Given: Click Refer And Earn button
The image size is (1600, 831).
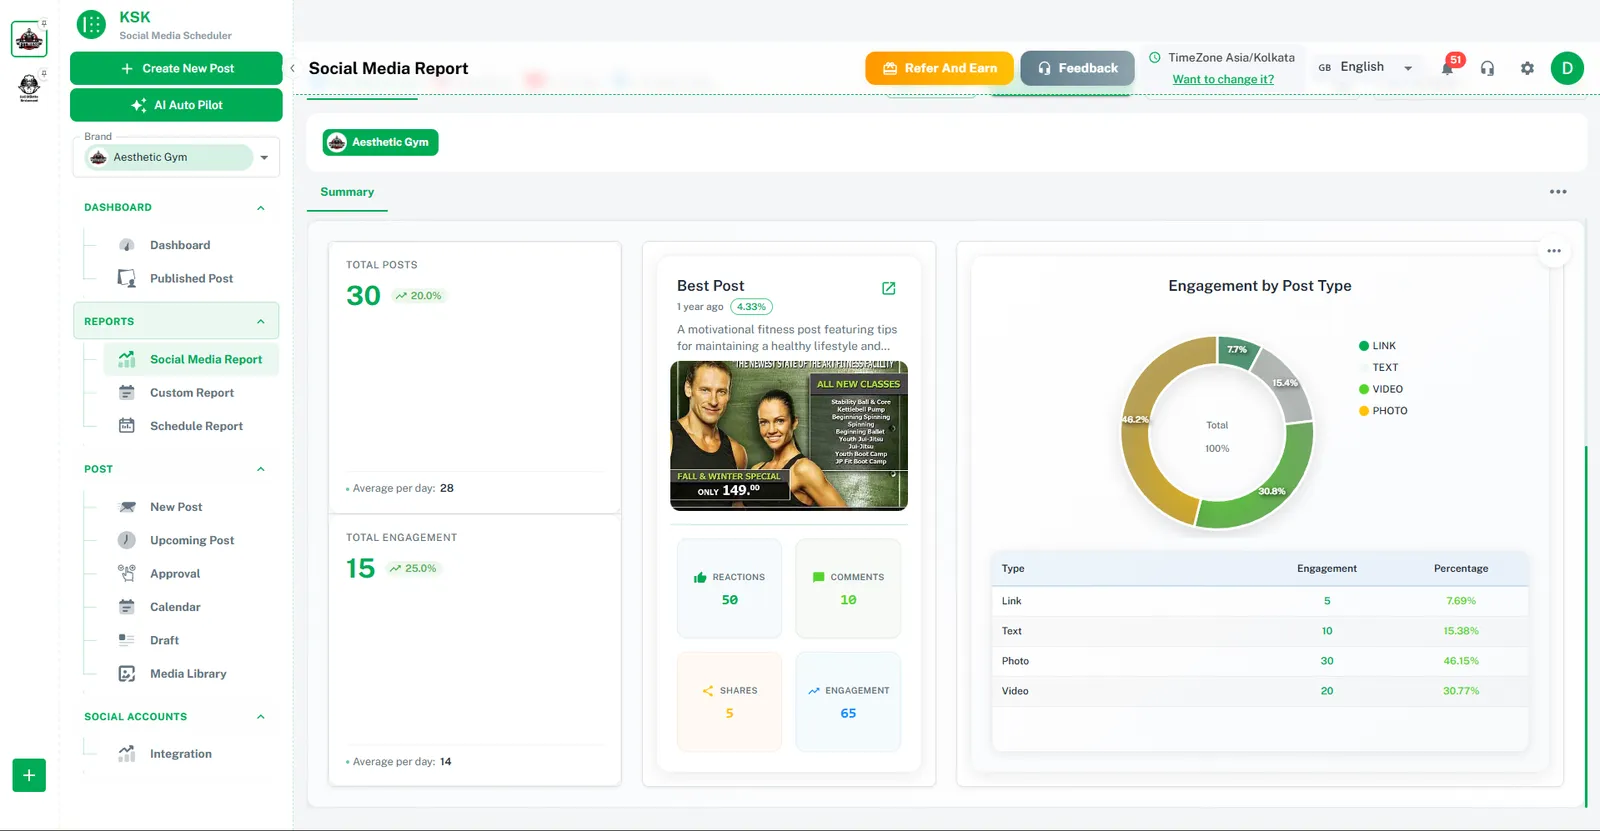Looking at the screenshot, I should pos(939,68).
